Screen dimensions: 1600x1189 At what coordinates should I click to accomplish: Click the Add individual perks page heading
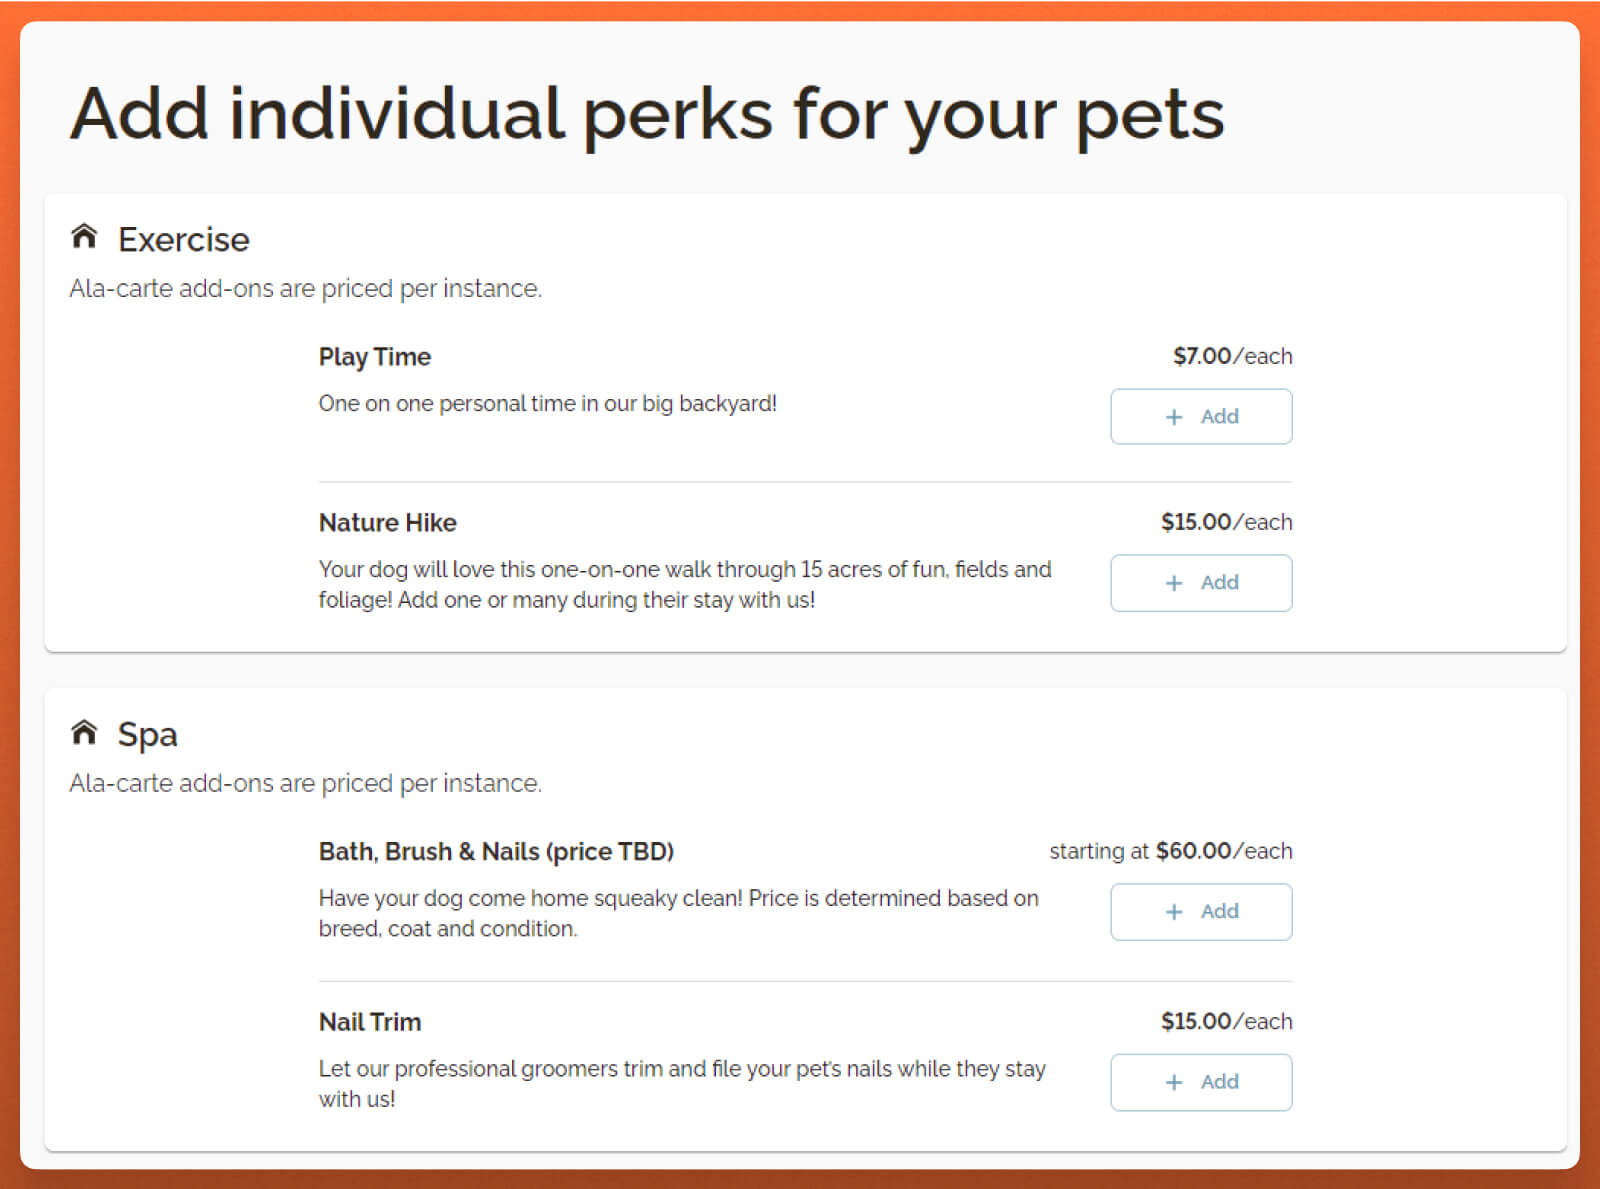(647, 113)
